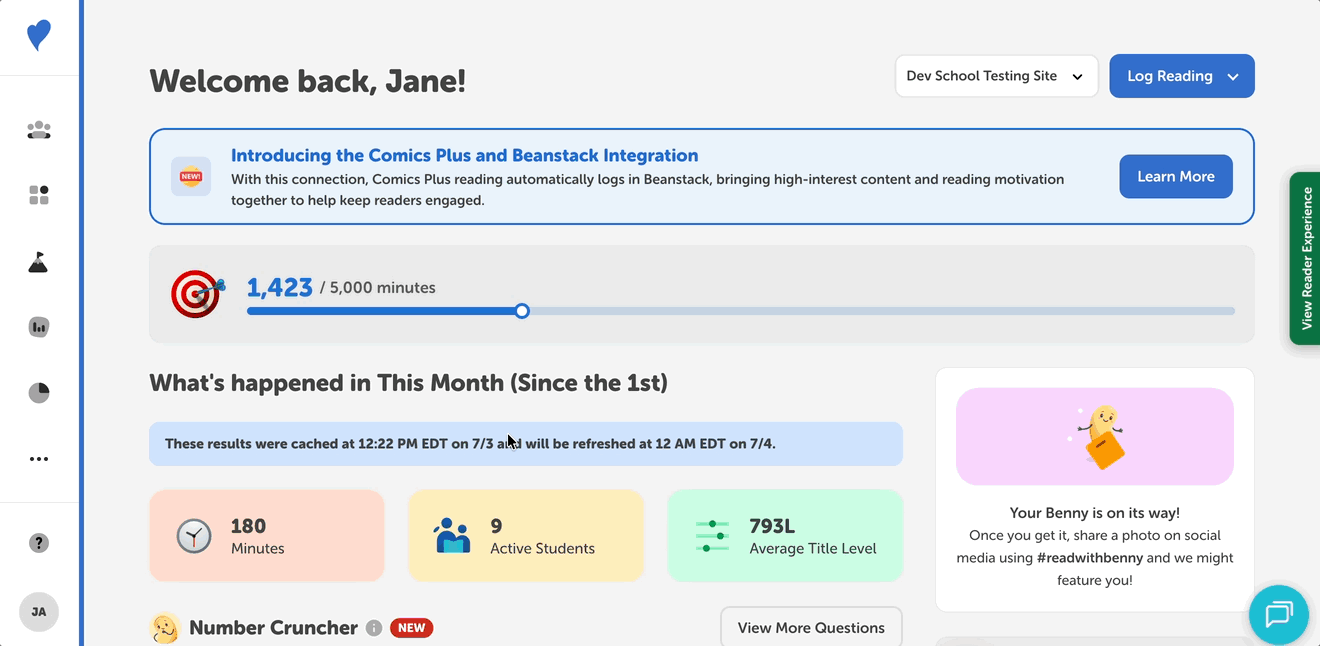Click the question mark help icon
Screen dimensions: 1320x646
39,543
